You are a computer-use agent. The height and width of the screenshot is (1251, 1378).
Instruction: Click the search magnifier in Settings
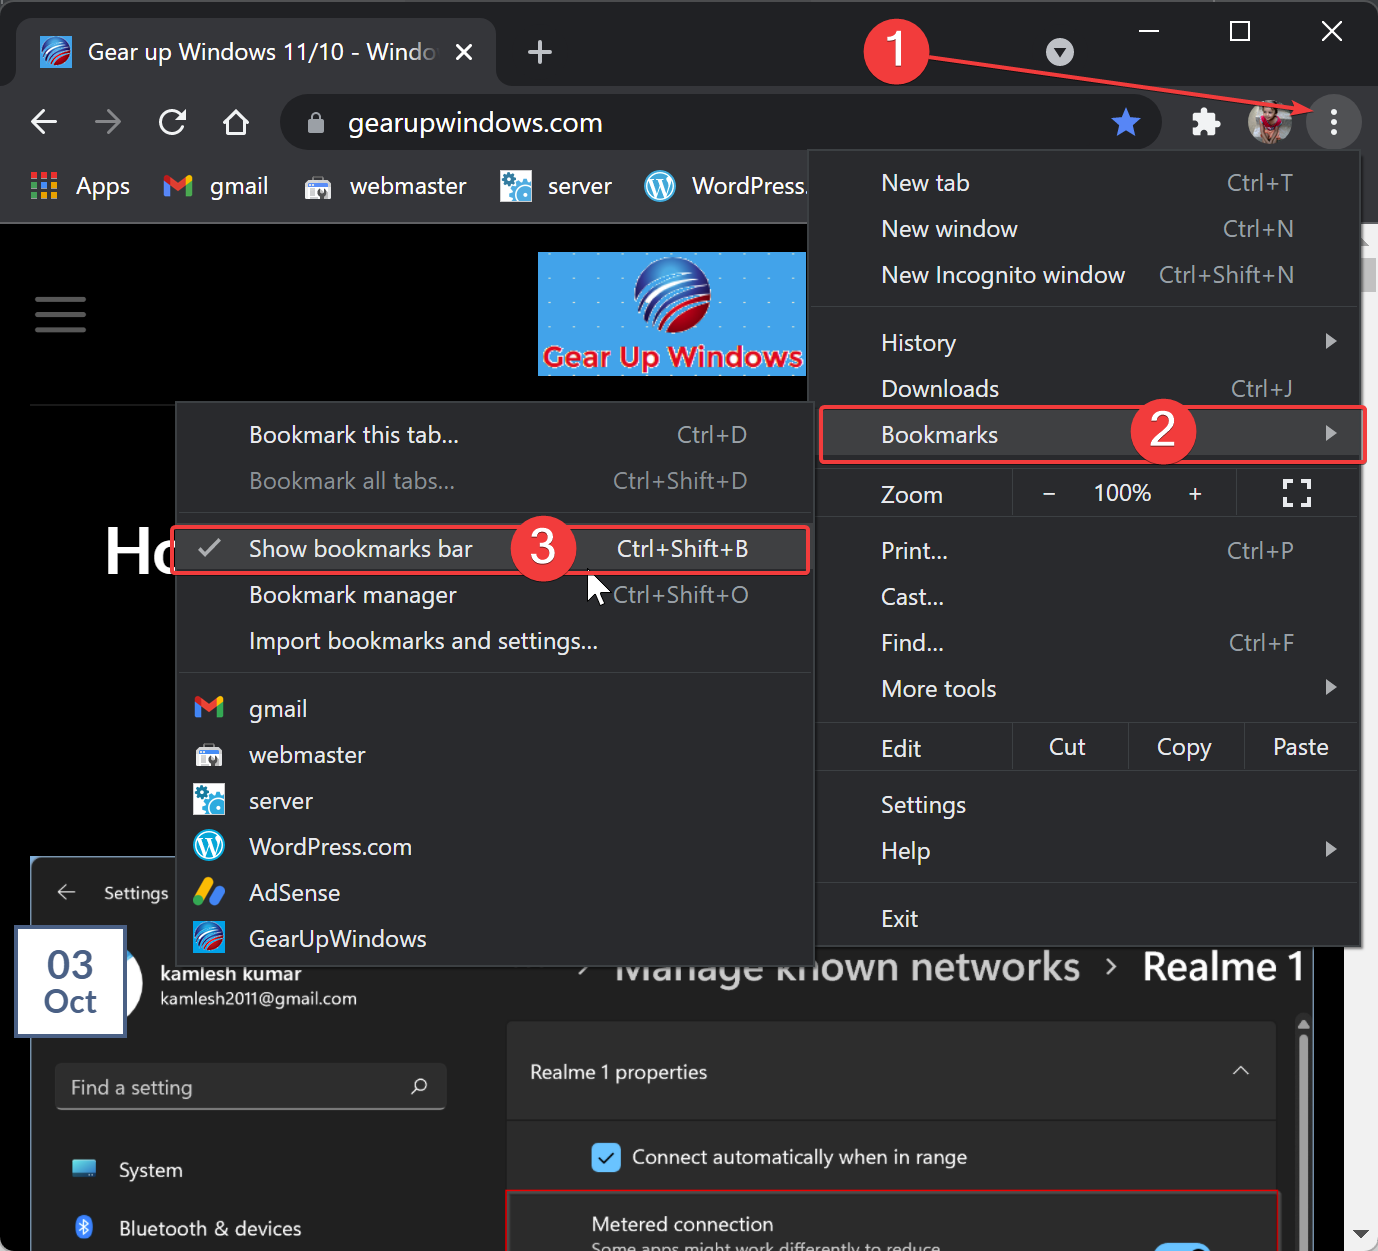click(x=419, y=1086)
